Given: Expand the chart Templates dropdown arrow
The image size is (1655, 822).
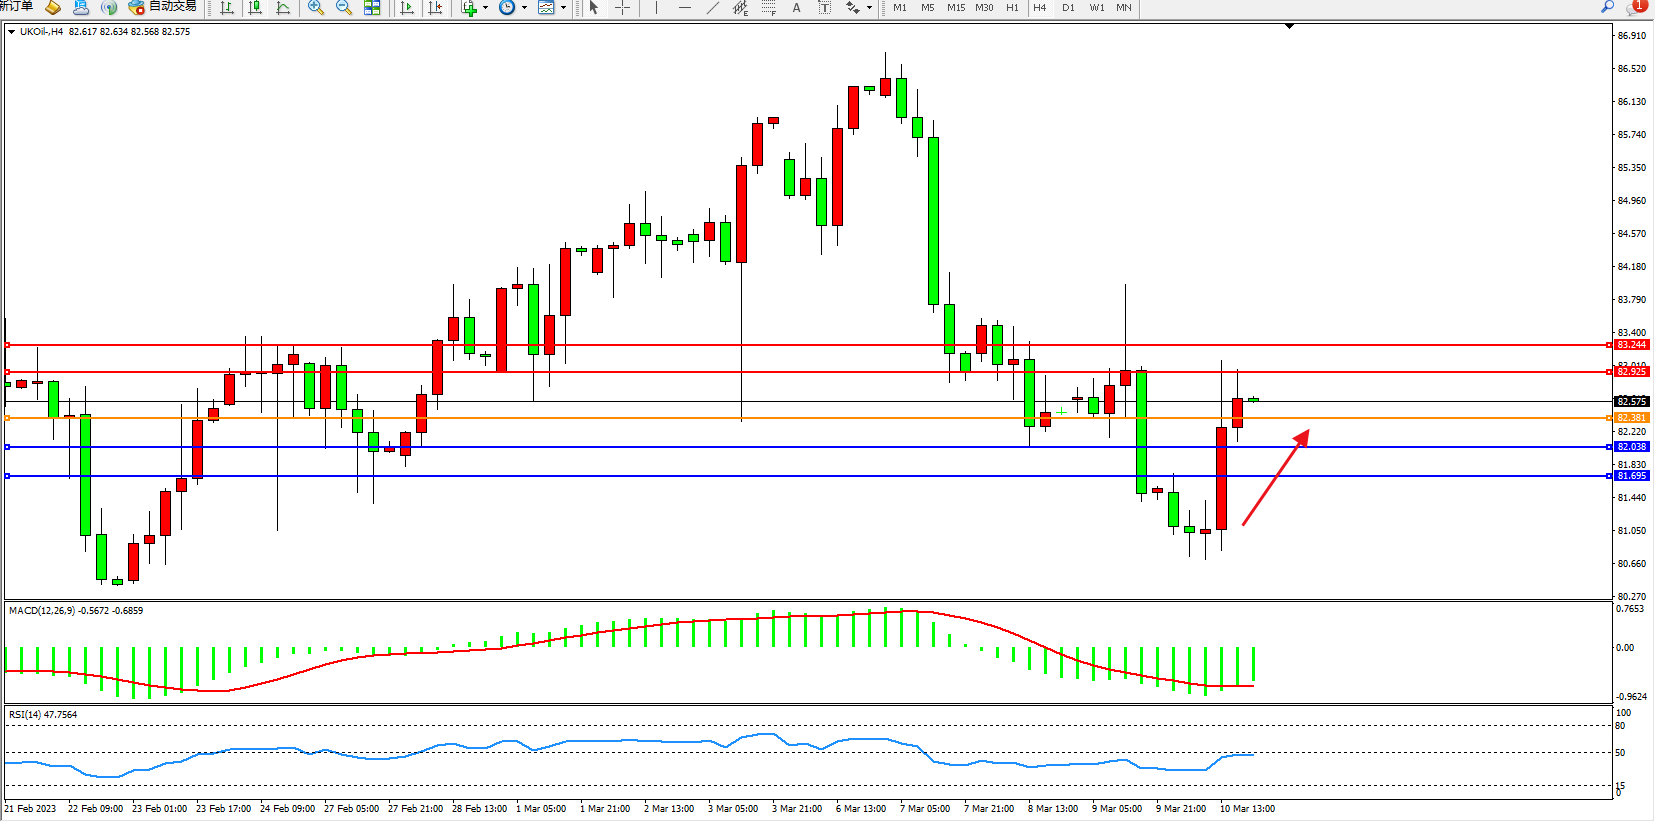Looking at the screenshot, I should (564, 8).
